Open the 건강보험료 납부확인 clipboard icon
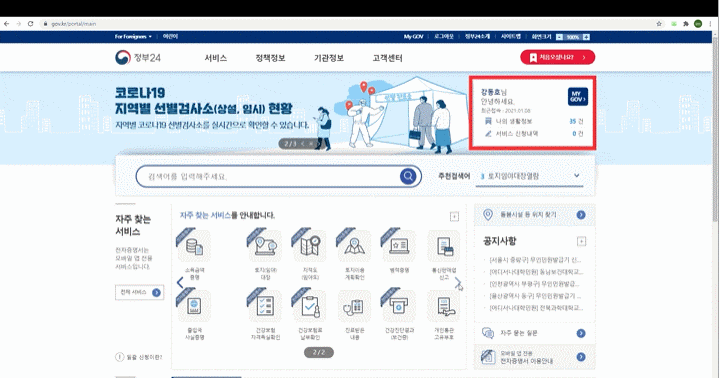Image resolution: width=720 pixels, height=378 pixels. pos(310,306)
